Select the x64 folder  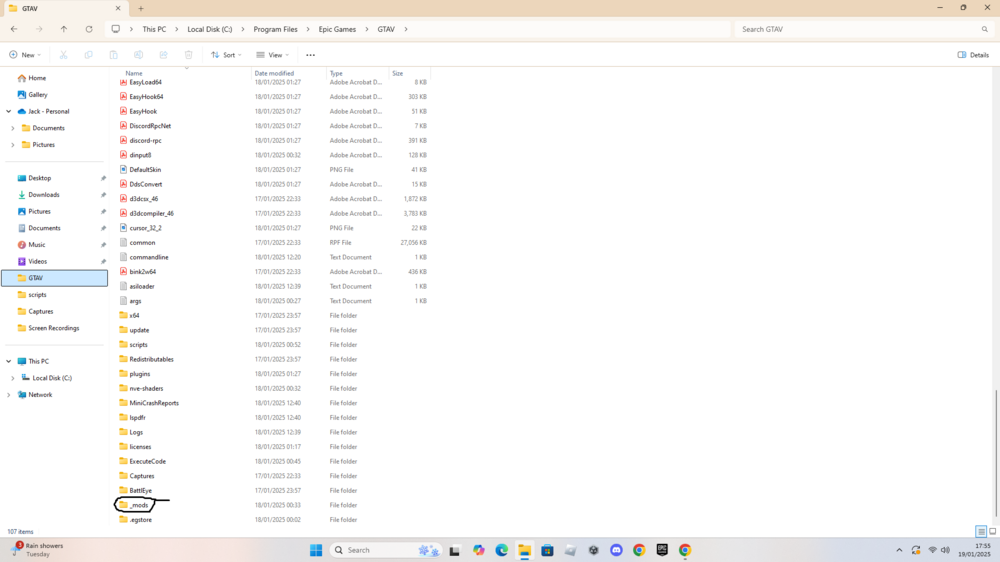pyautogui.click(x=134, y=316)
